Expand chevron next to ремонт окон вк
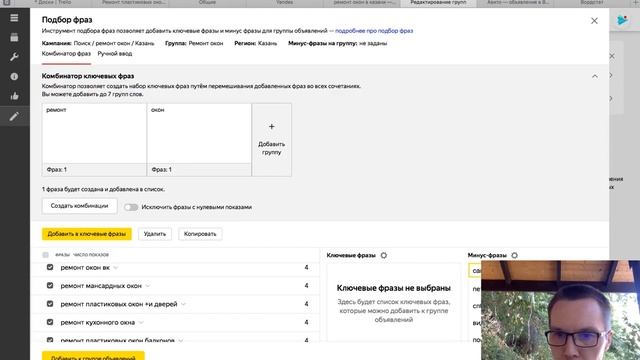This screenshot has height=360, width=640. click(x=116, y=268)
